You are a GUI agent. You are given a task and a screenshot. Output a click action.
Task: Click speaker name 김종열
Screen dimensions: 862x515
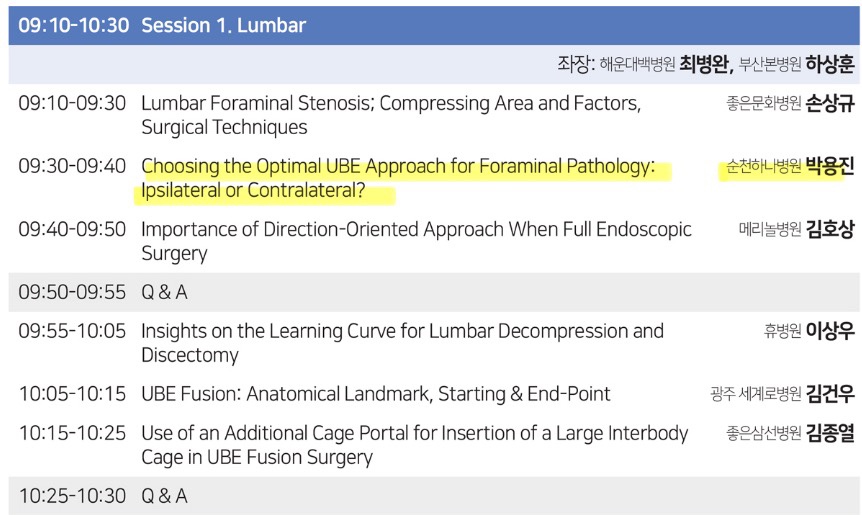830,433
